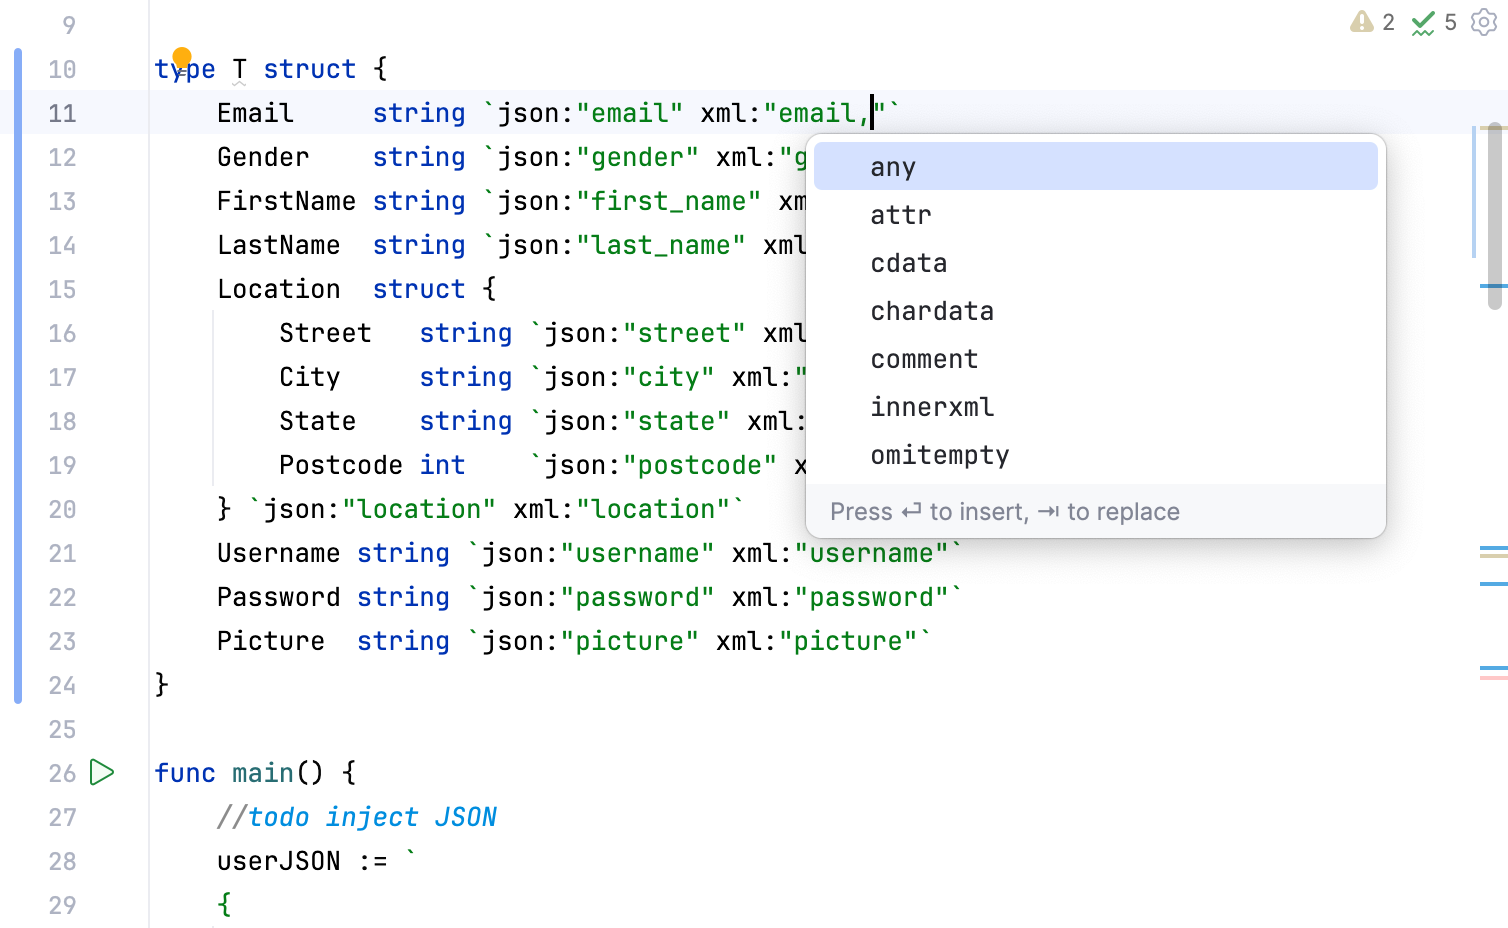1508x928 pixels.
Task: Choose the "attr" completion suggestion
Action: coord(900,214)
